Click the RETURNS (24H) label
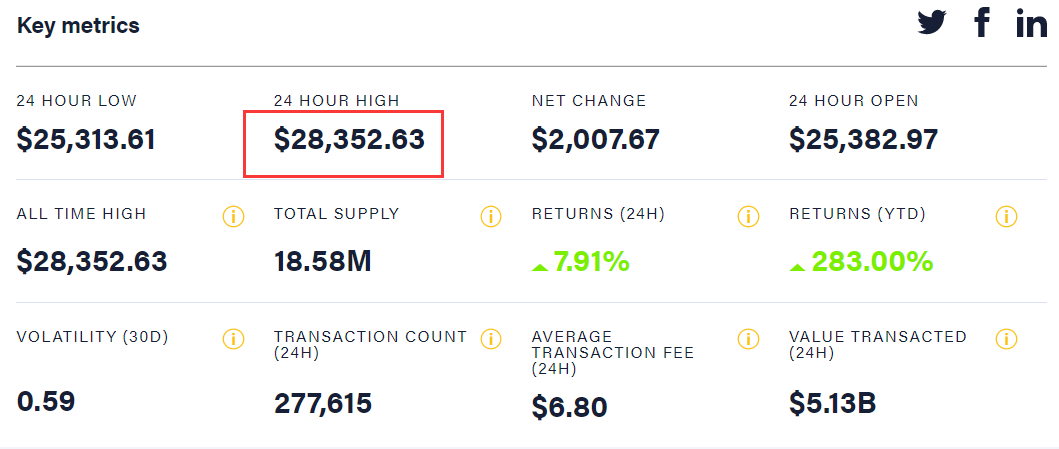Screen dimensions: 1059x449 pos(598,215)
